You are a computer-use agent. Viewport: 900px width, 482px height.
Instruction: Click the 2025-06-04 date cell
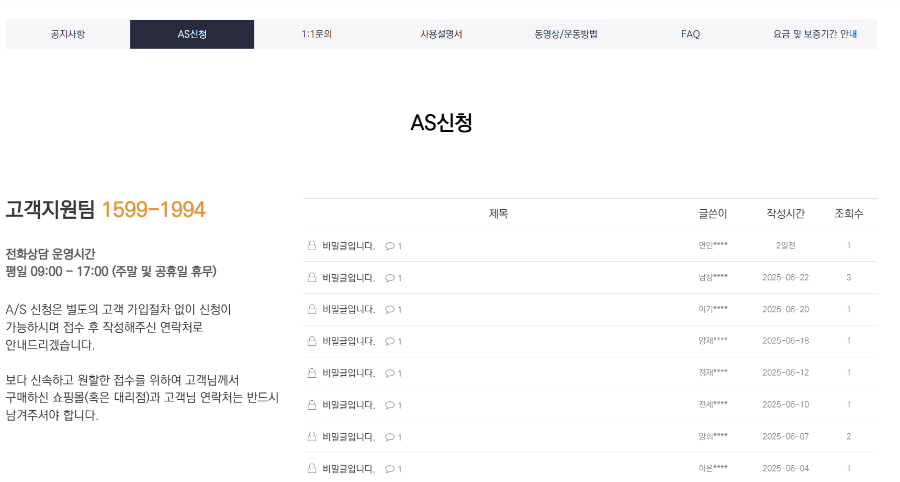pyautogui.click(x=785, y=468)
